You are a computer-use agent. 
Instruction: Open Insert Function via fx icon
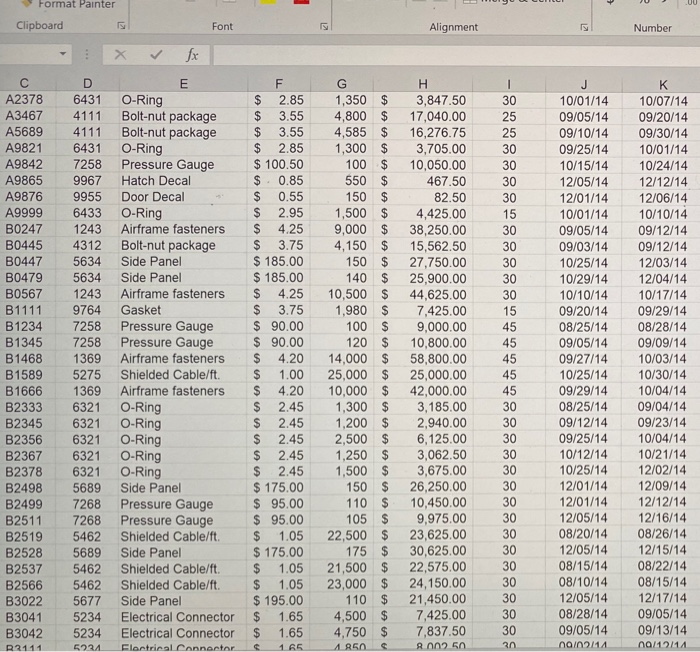[192, 55]
